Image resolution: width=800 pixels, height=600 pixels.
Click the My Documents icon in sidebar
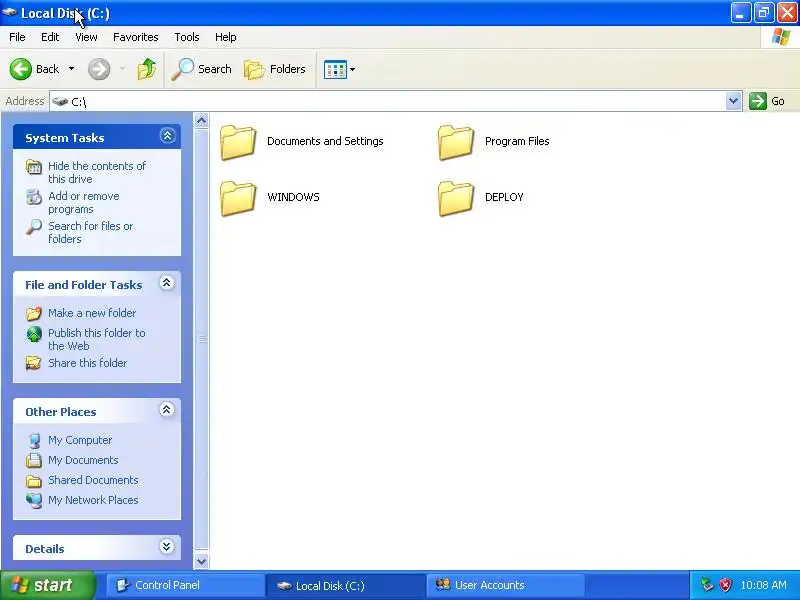click(34, 460)
